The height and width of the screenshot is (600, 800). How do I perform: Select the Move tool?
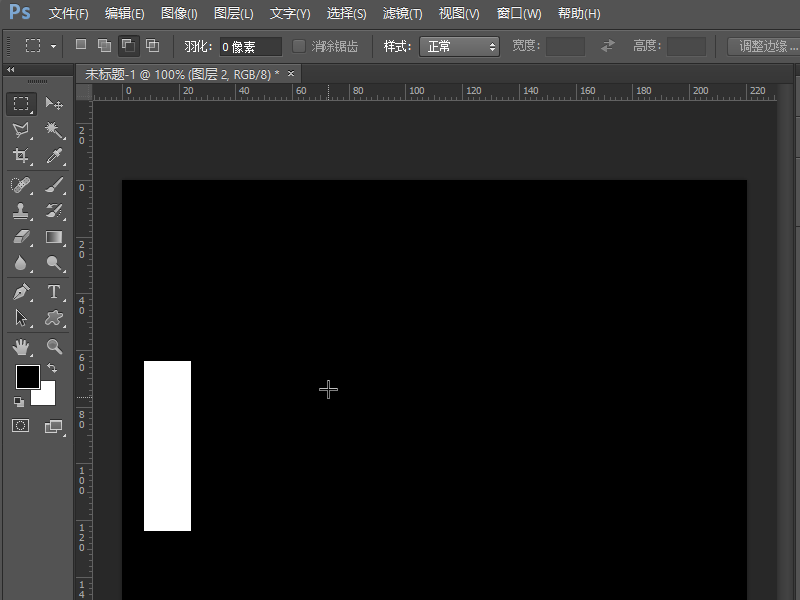click(54, 104)
